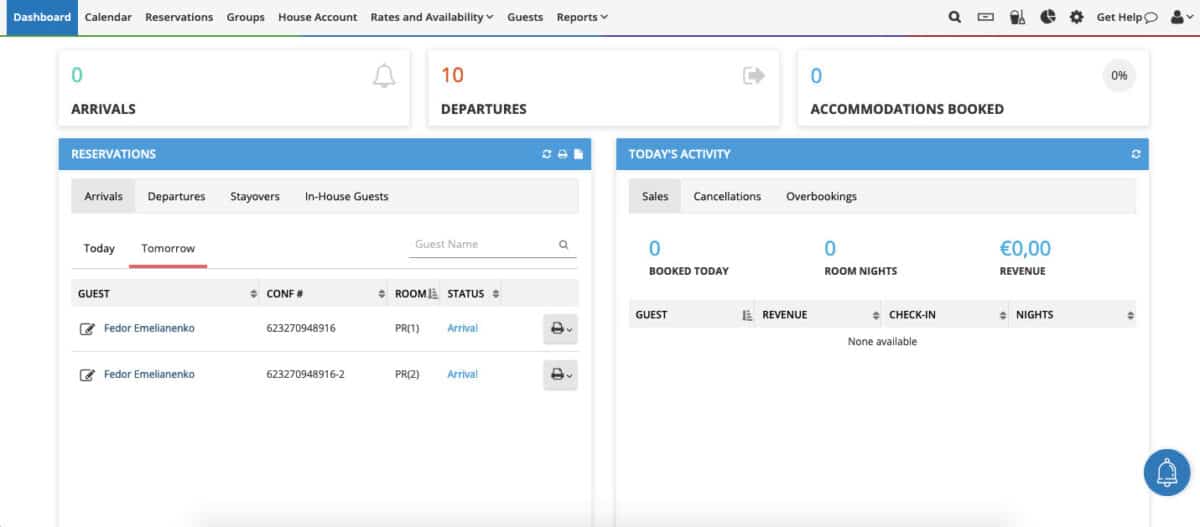The height and width of the screenshot is (527, 1200).
Task: Open the notification bell floating button
Action: click(x=1167, y=472)
